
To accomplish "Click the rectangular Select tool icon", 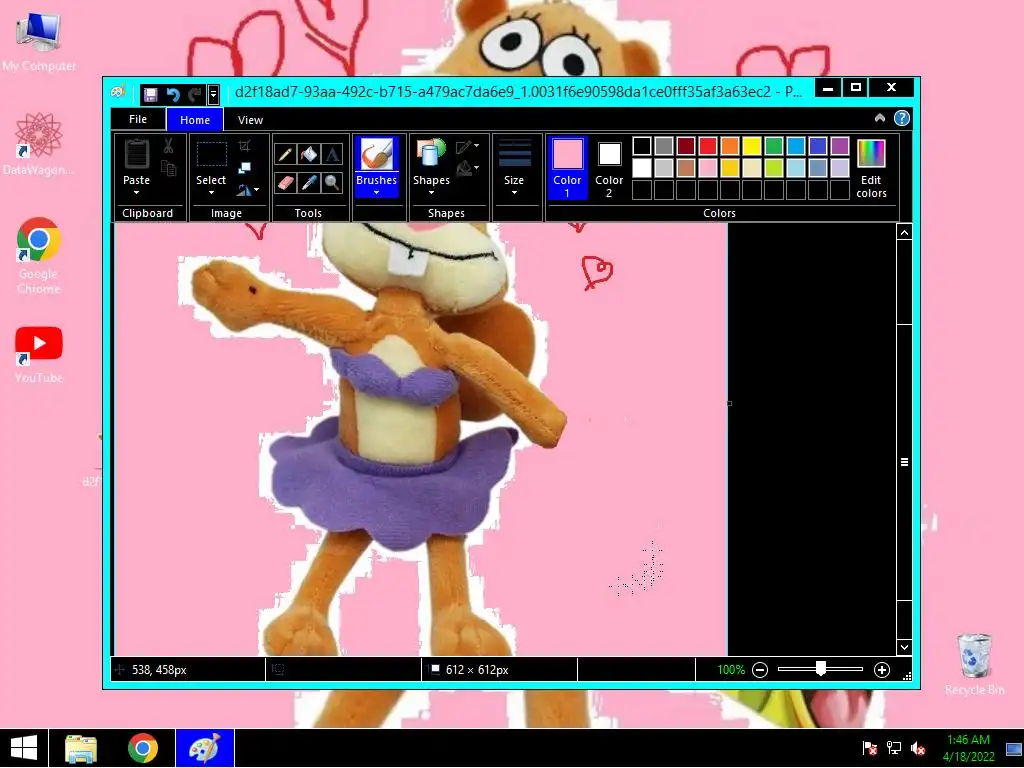I will (x=212, y=155).
